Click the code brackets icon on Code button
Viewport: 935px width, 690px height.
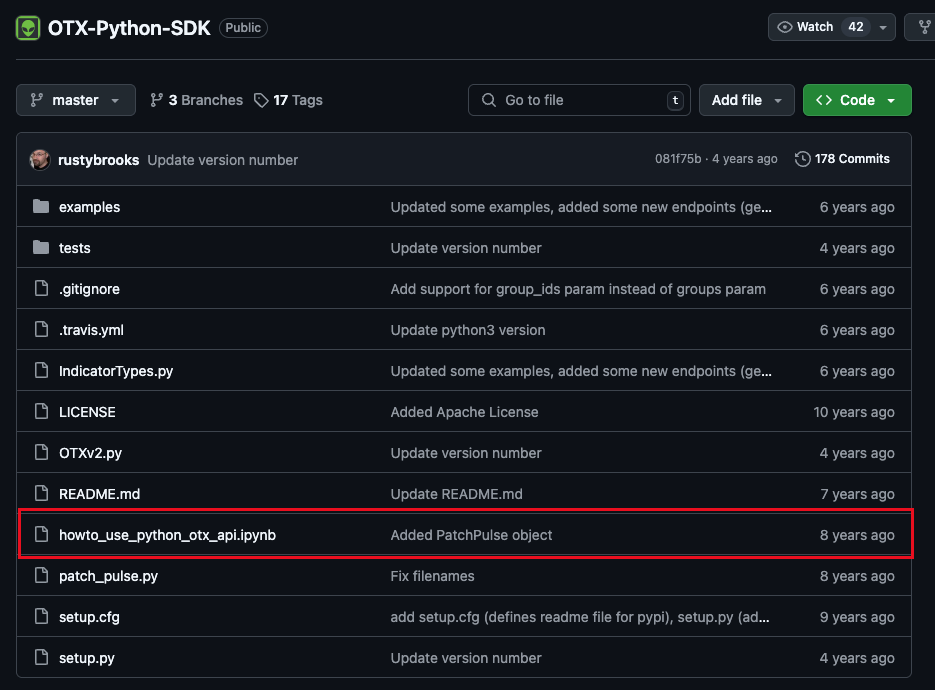coord(824,100)
